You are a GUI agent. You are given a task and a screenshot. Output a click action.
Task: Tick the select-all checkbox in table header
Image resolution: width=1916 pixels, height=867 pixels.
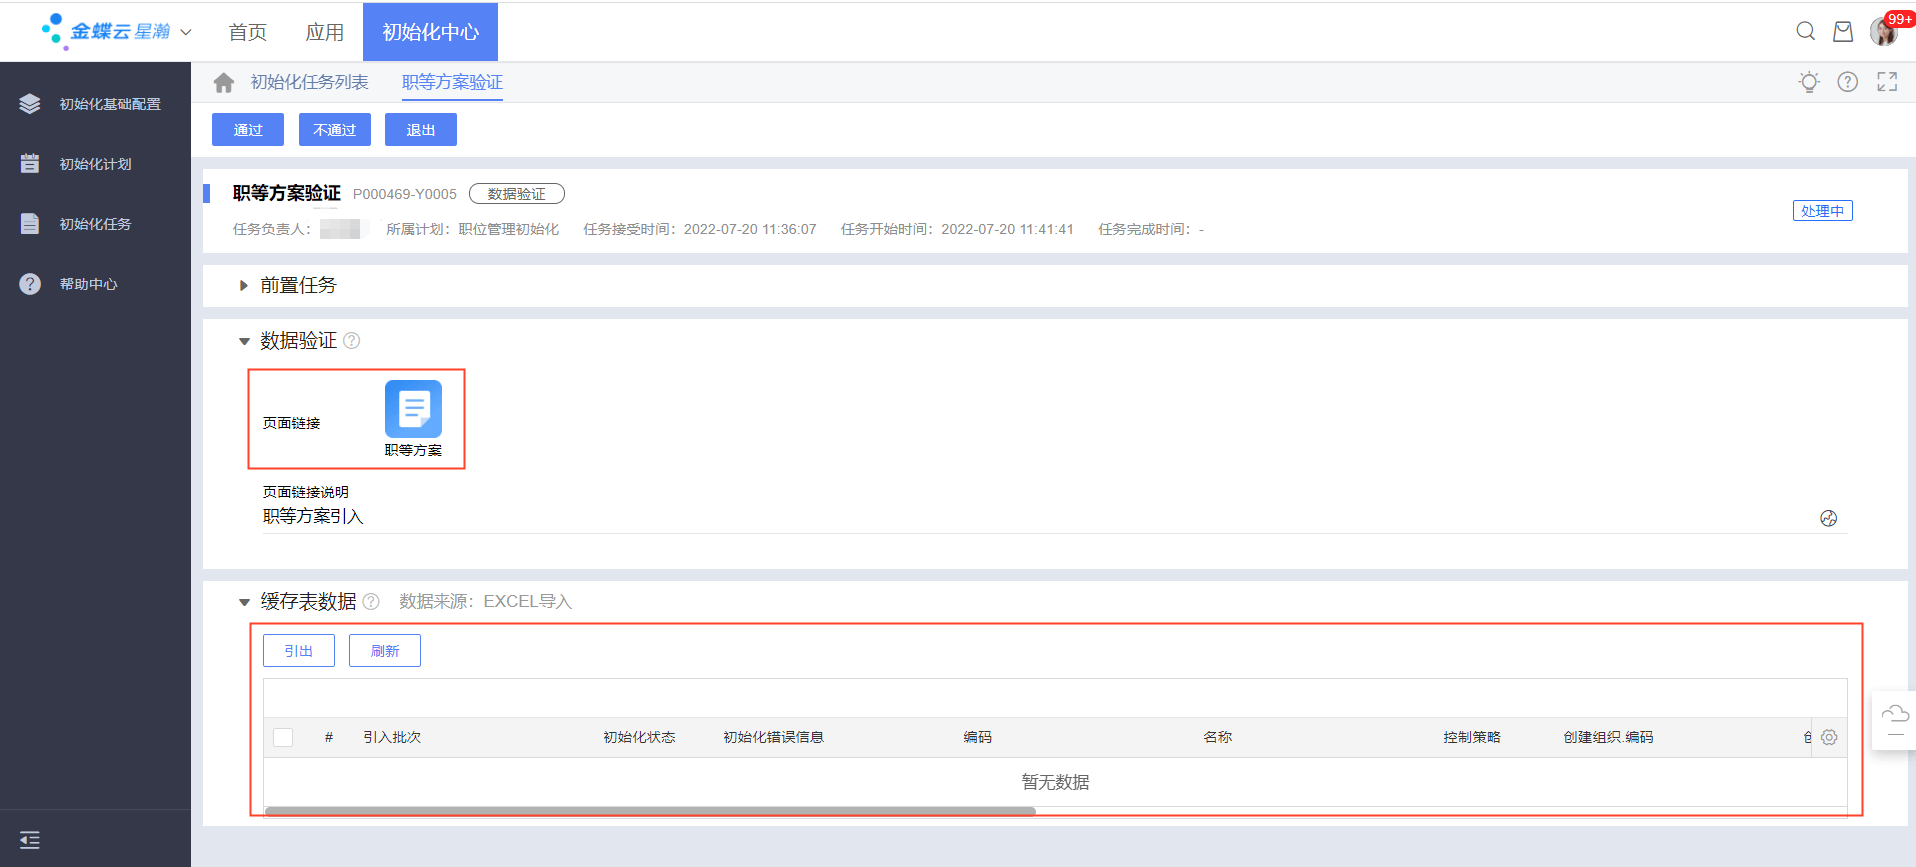(x=283, y=737)
